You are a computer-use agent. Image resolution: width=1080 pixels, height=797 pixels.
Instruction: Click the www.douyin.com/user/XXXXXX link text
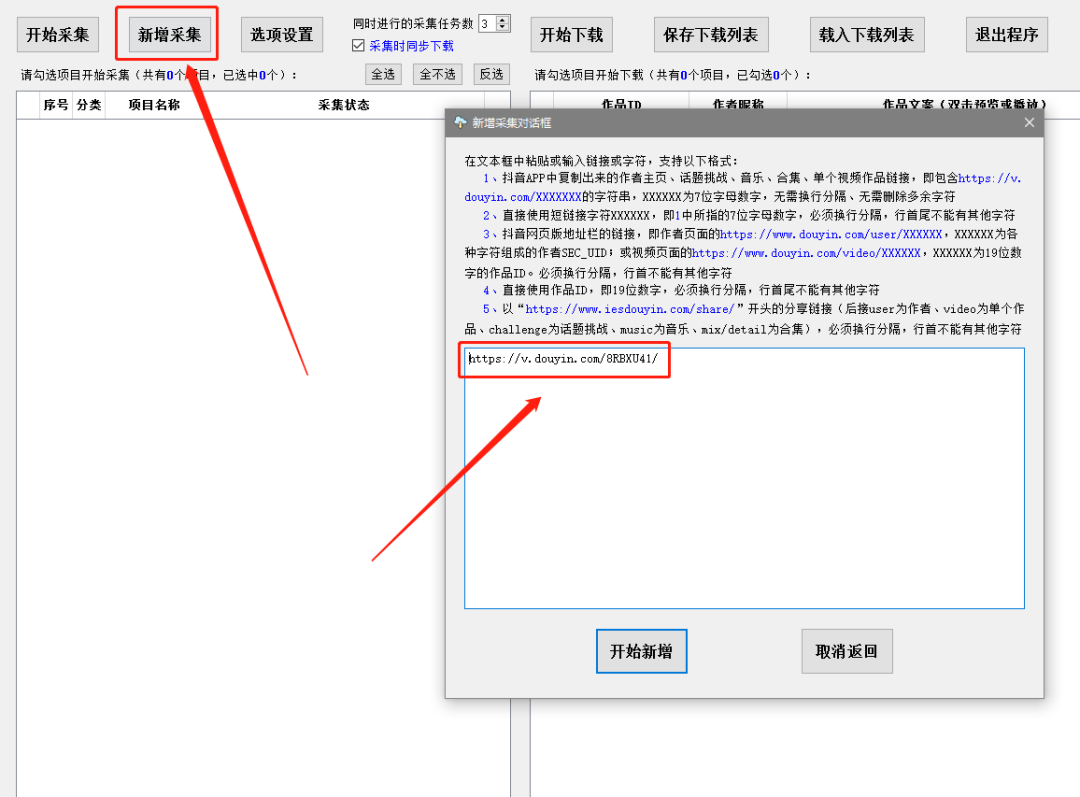pyautogui.click(x=831, y=234)
